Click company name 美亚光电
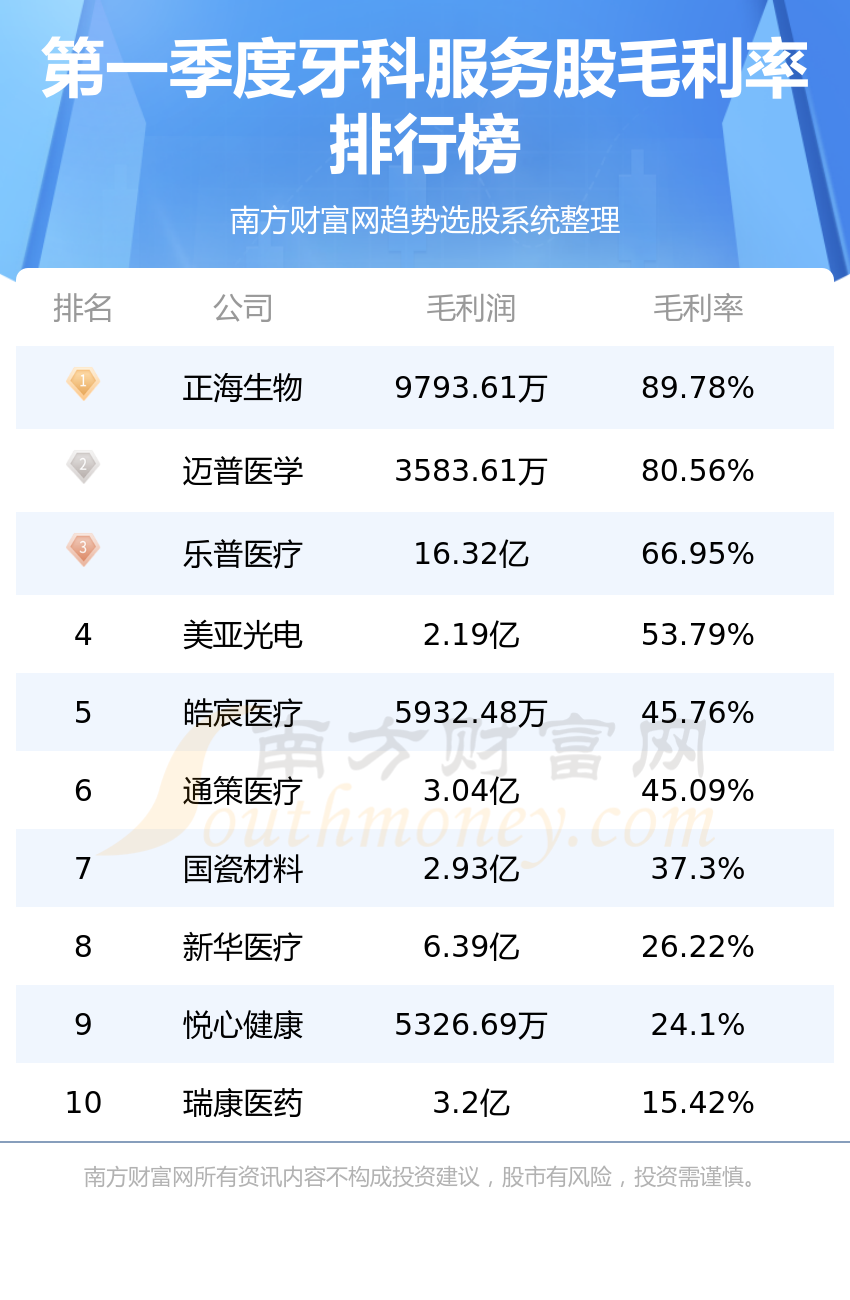The image size is (850, 1300). pos(243,635)
